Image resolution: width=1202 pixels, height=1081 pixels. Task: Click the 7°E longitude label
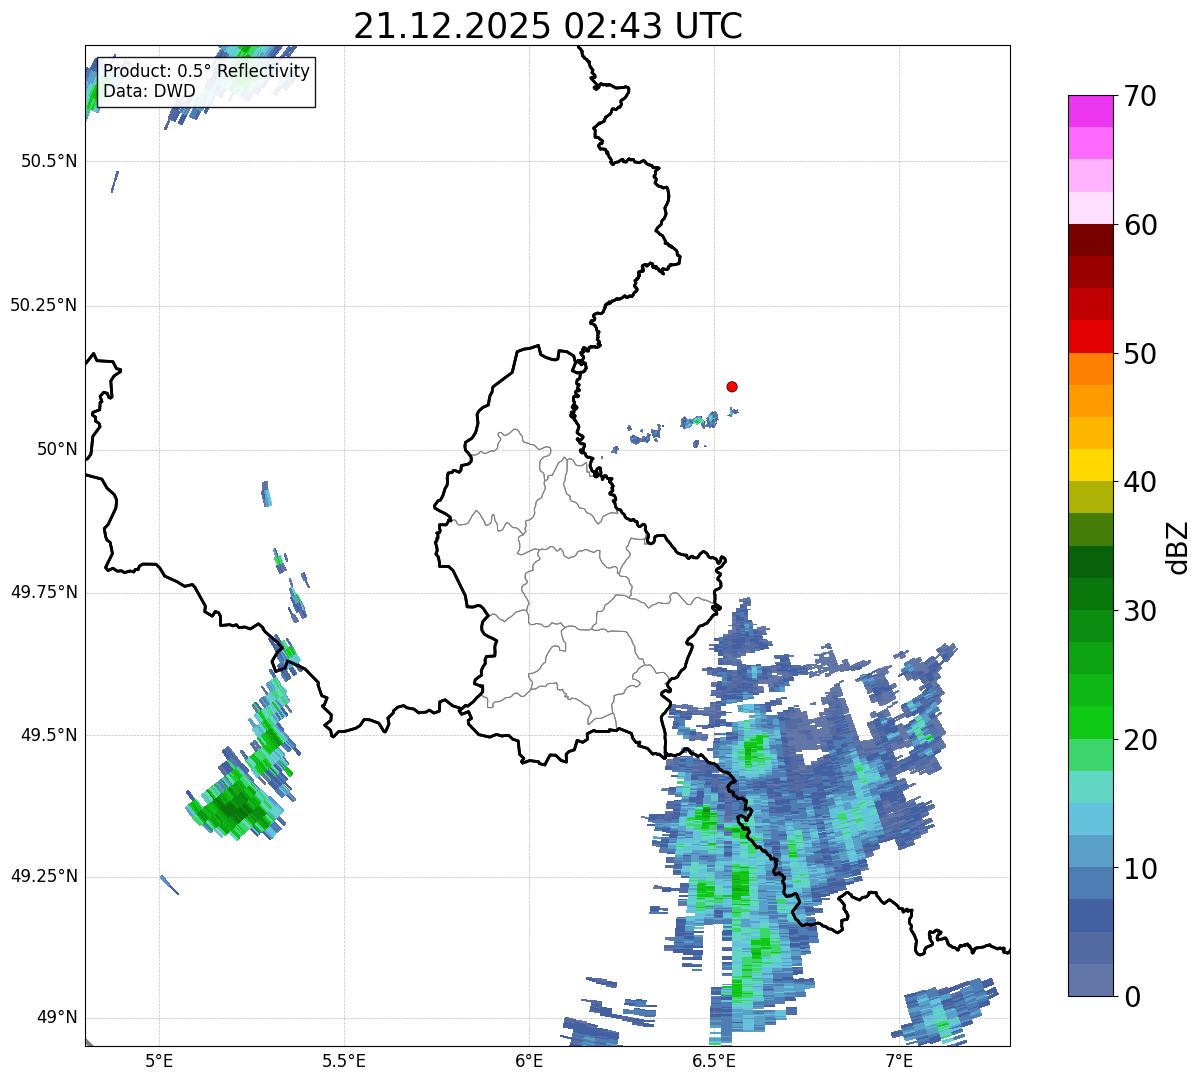(899, 1060)
